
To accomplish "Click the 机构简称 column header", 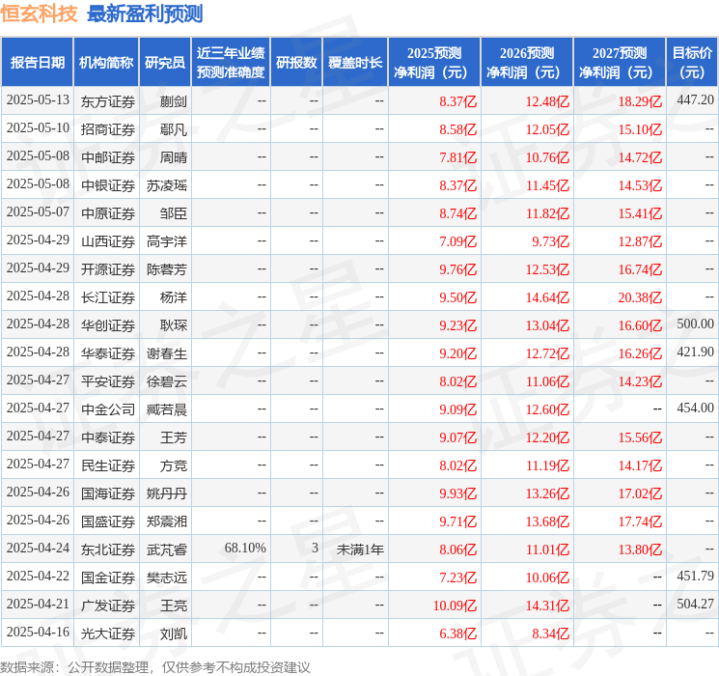I will click(106, 62).
